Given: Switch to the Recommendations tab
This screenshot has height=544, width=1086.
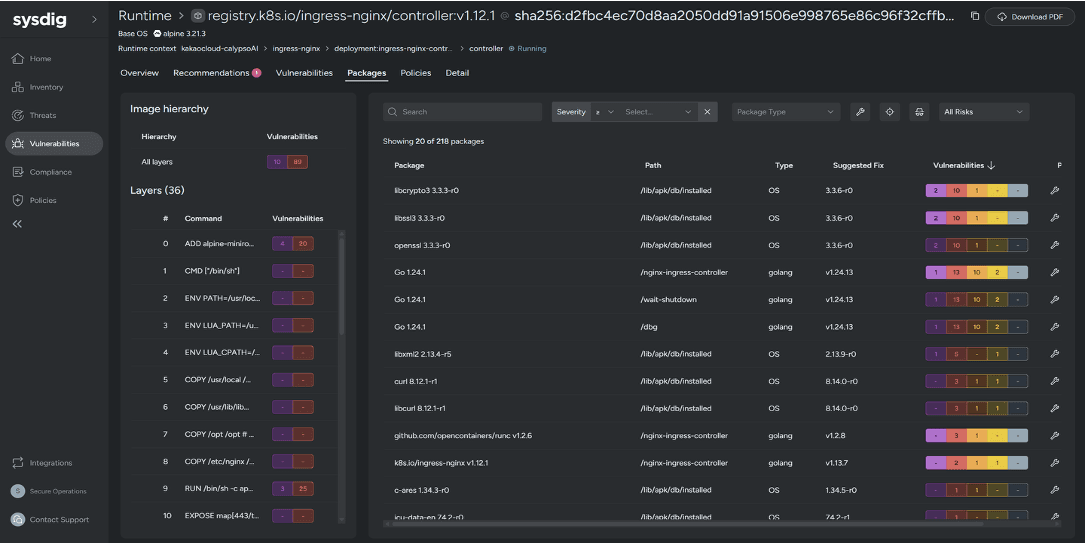Looking at the screenshot, I should pos(217,73).
